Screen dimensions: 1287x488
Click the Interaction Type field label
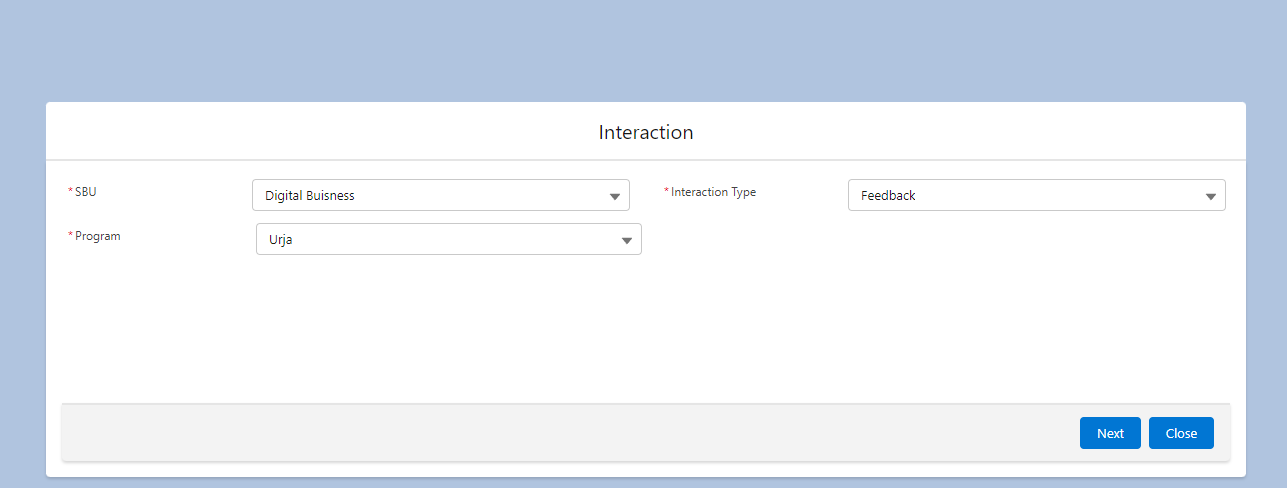(x=713, y=192)
